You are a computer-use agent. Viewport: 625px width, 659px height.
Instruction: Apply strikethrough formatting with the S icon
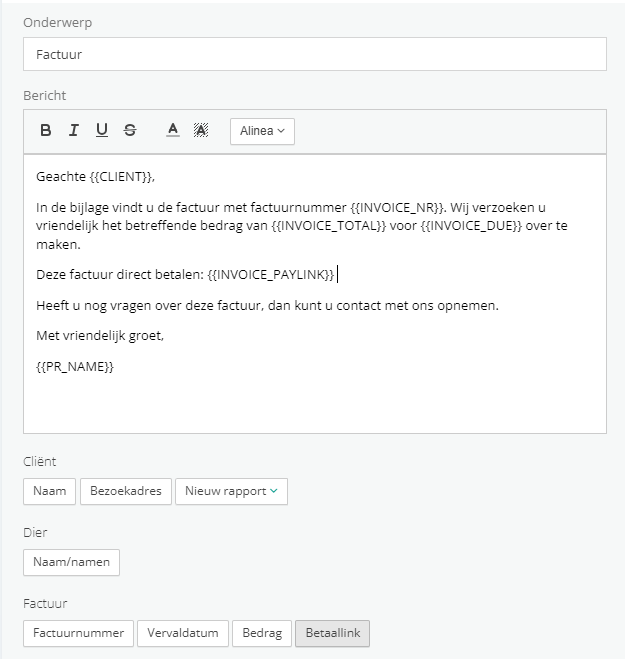point(130,130)
